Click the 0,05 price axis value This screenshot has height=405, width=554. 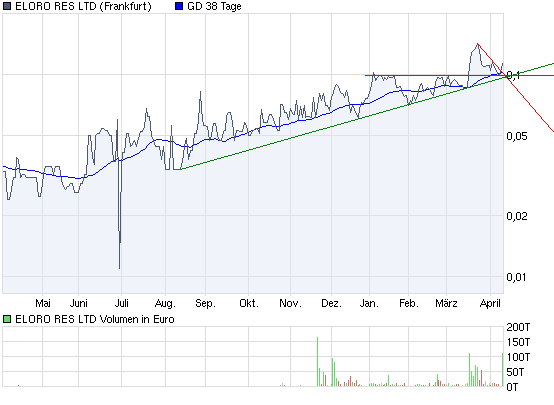pos(517,136)
